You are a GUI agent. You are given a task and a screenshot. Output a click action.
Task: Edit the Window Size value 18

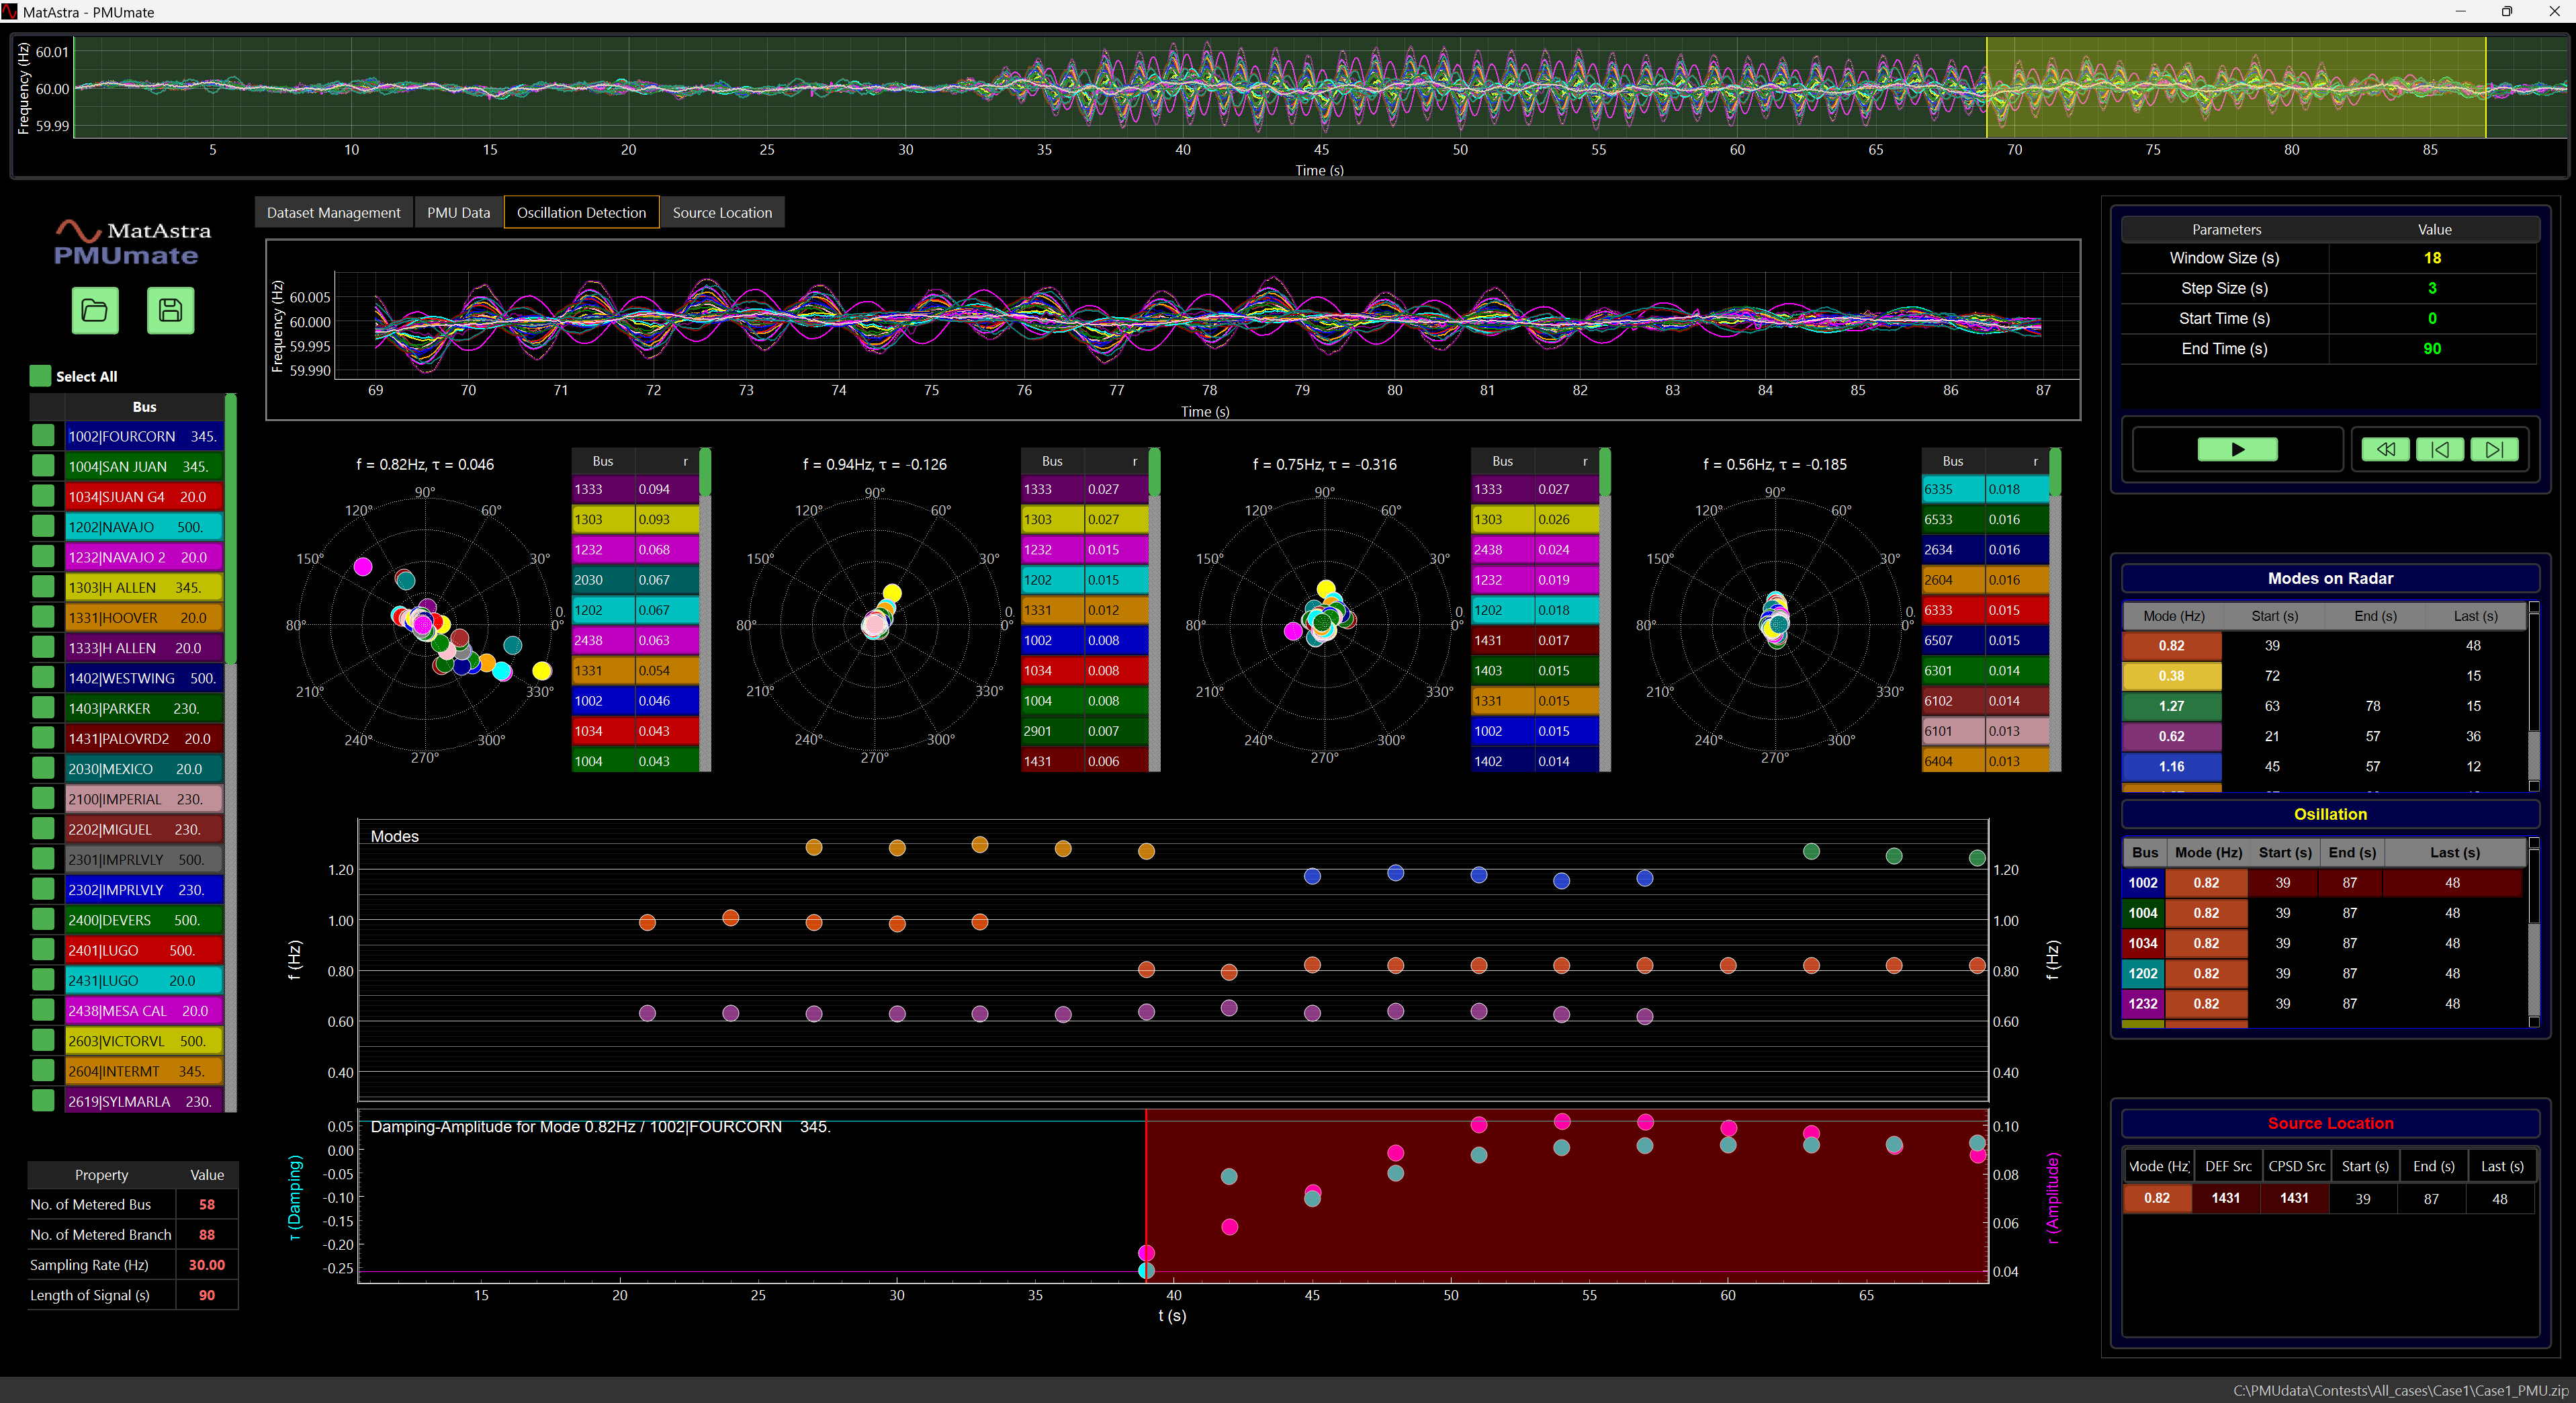(2432, 258)
